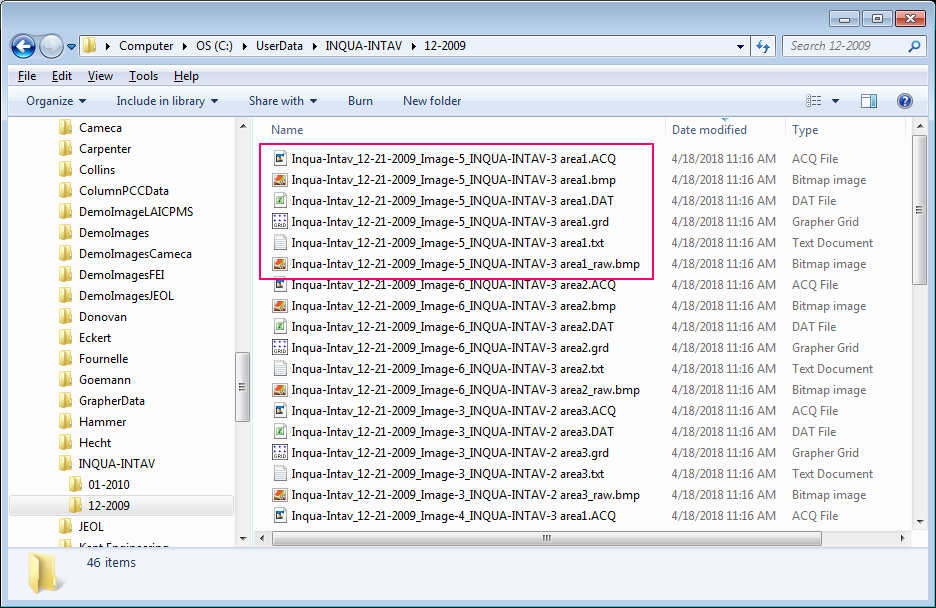Select the 01-2010 subfolder in tree

point(108,485)
